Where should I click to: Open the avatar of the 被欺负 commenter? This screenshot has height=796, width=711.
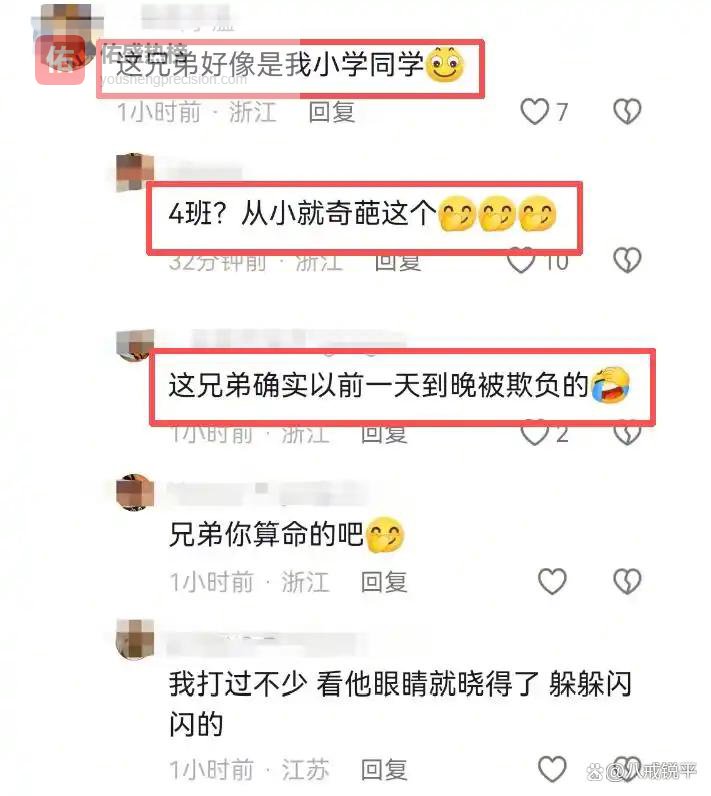[135, 345]
